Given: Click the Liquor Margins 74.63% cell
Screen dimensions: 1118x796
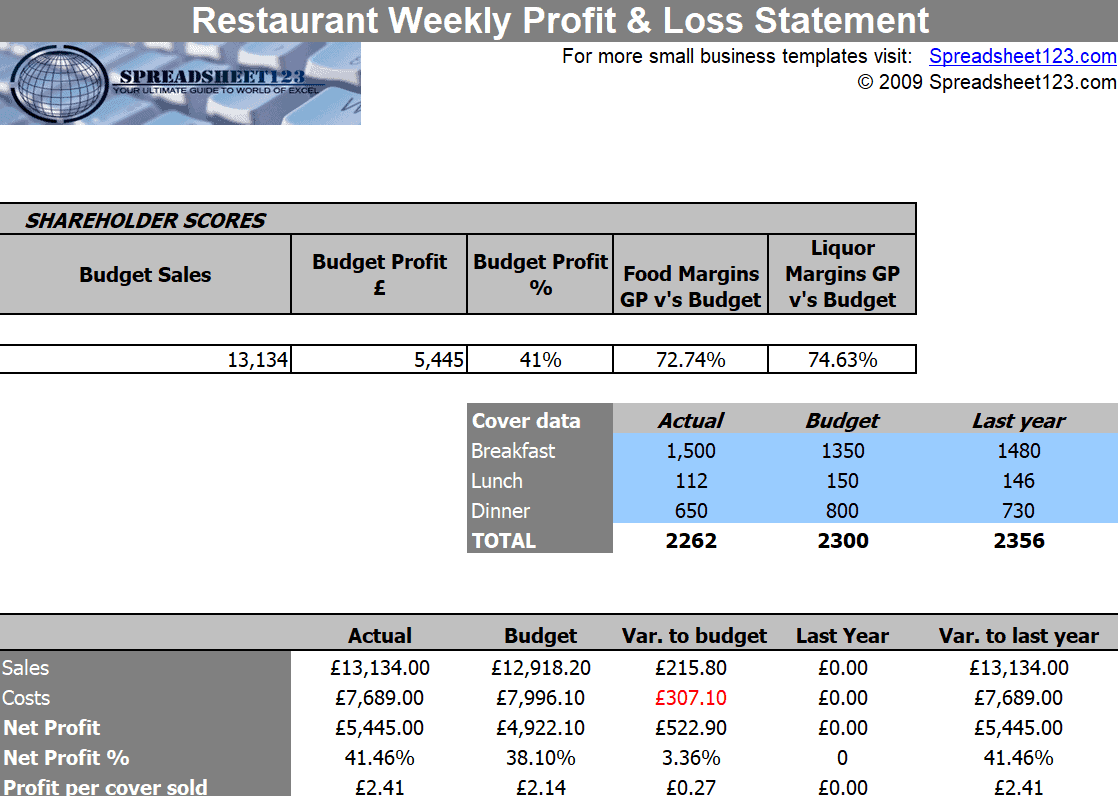Looking at the screenshot, I should [x=842, y=359].
